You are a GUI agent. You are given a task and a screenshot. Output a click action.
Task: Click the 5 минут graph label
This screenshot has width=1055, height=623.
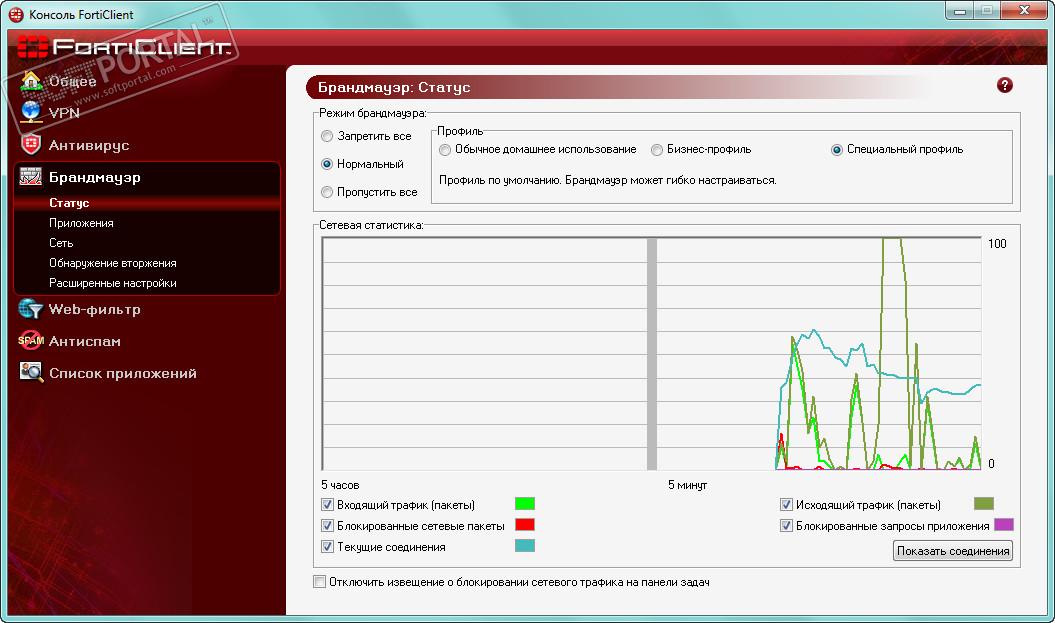(687, 484)
